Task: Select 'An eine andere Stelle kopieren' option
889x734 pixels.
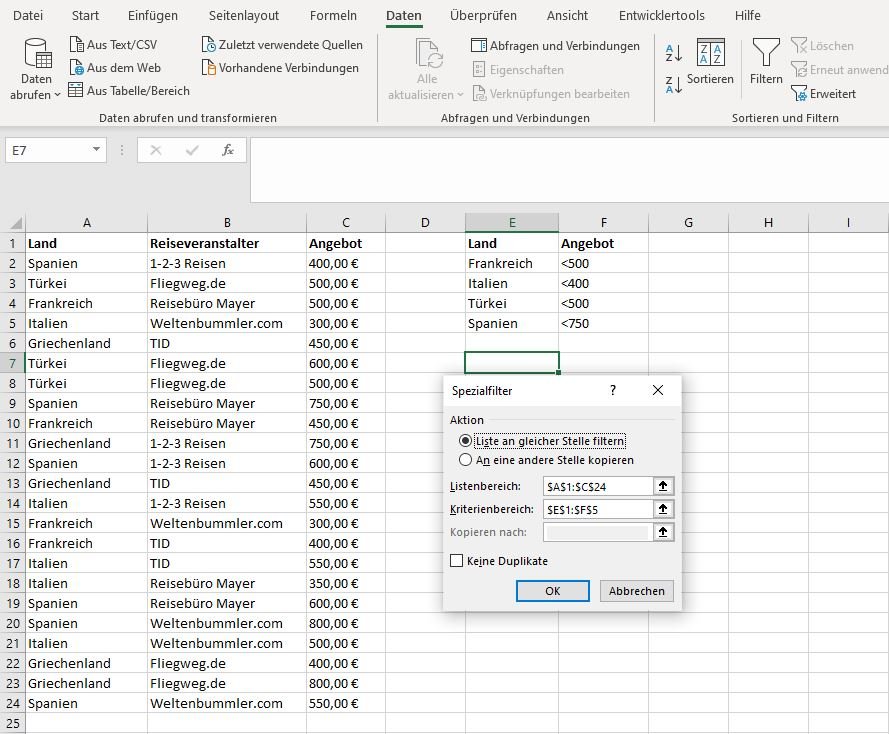Action: (x=465, y=461)
